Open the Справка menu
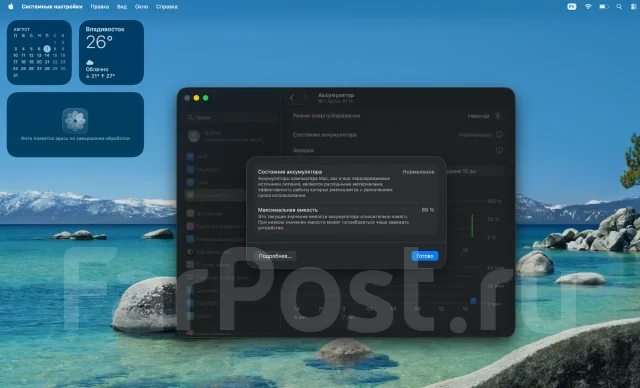 (167, 7)
